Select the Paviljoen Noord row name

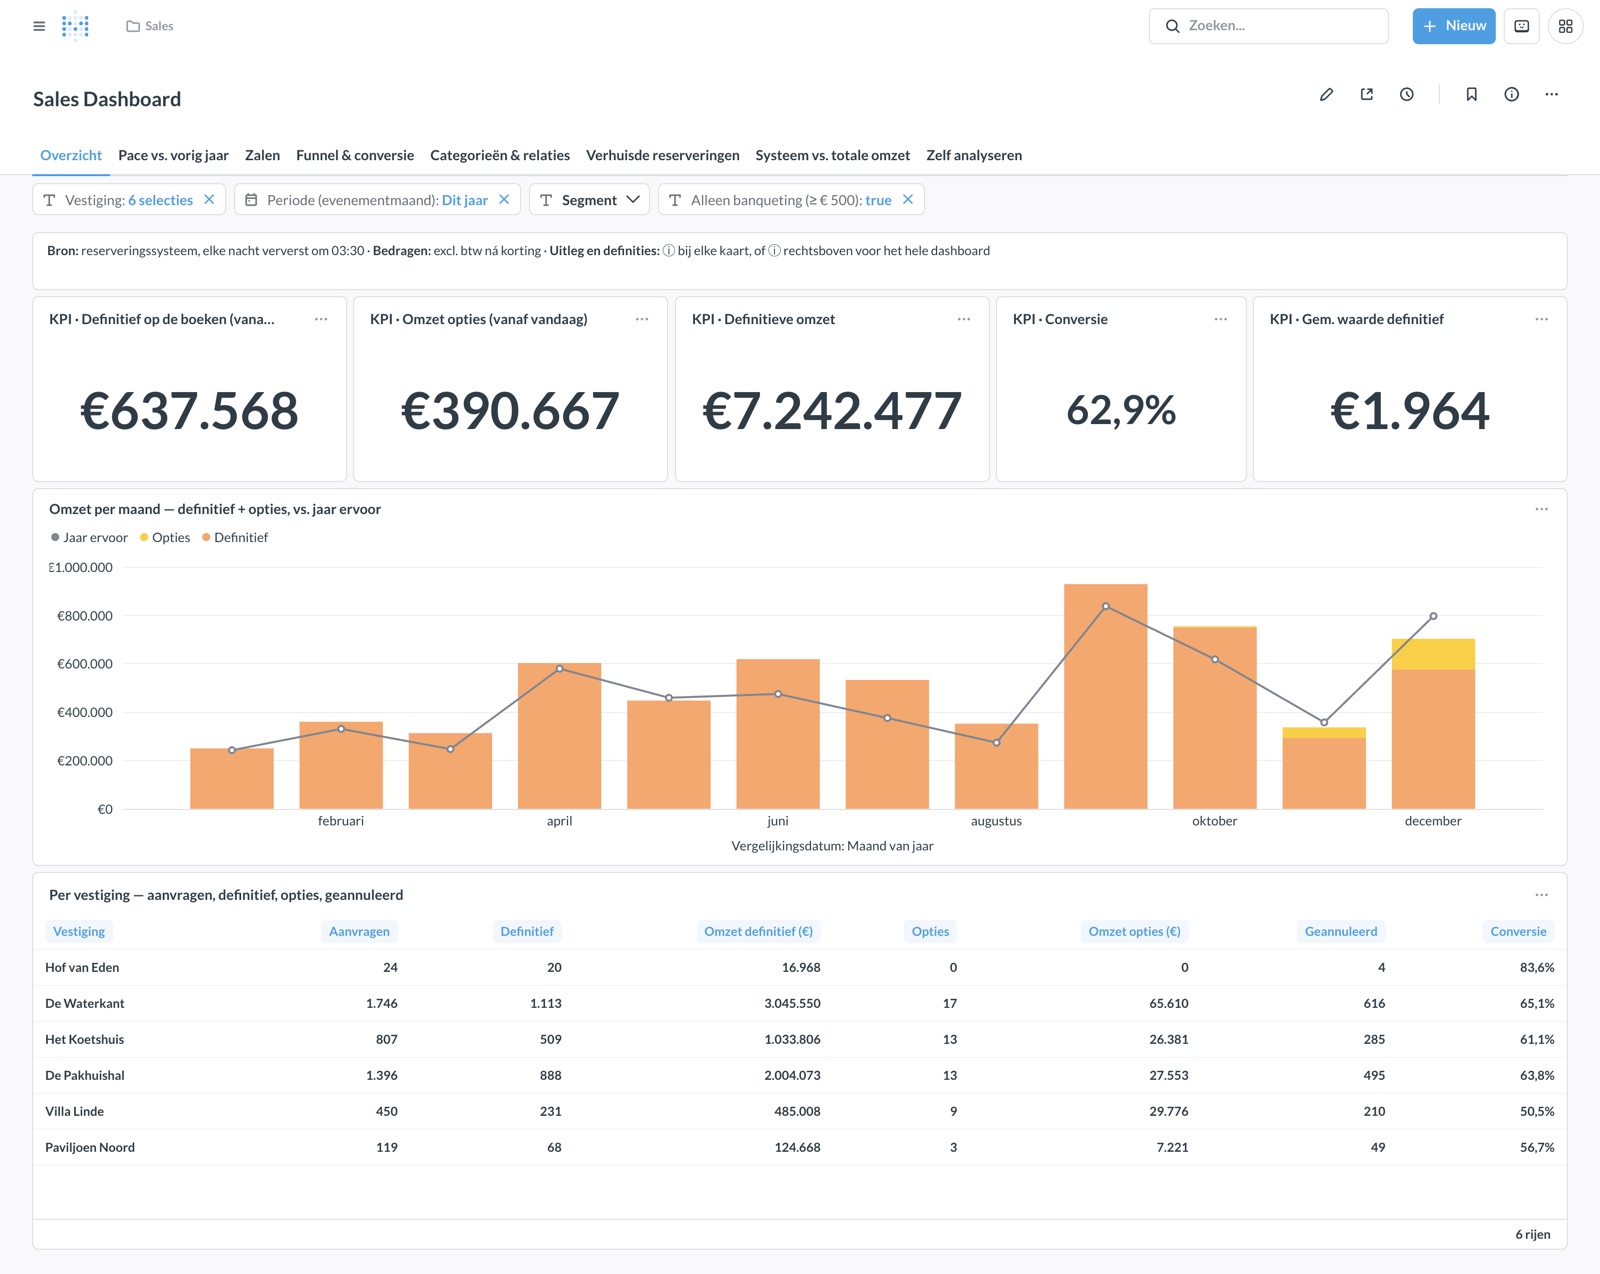tap(90, 1147)
